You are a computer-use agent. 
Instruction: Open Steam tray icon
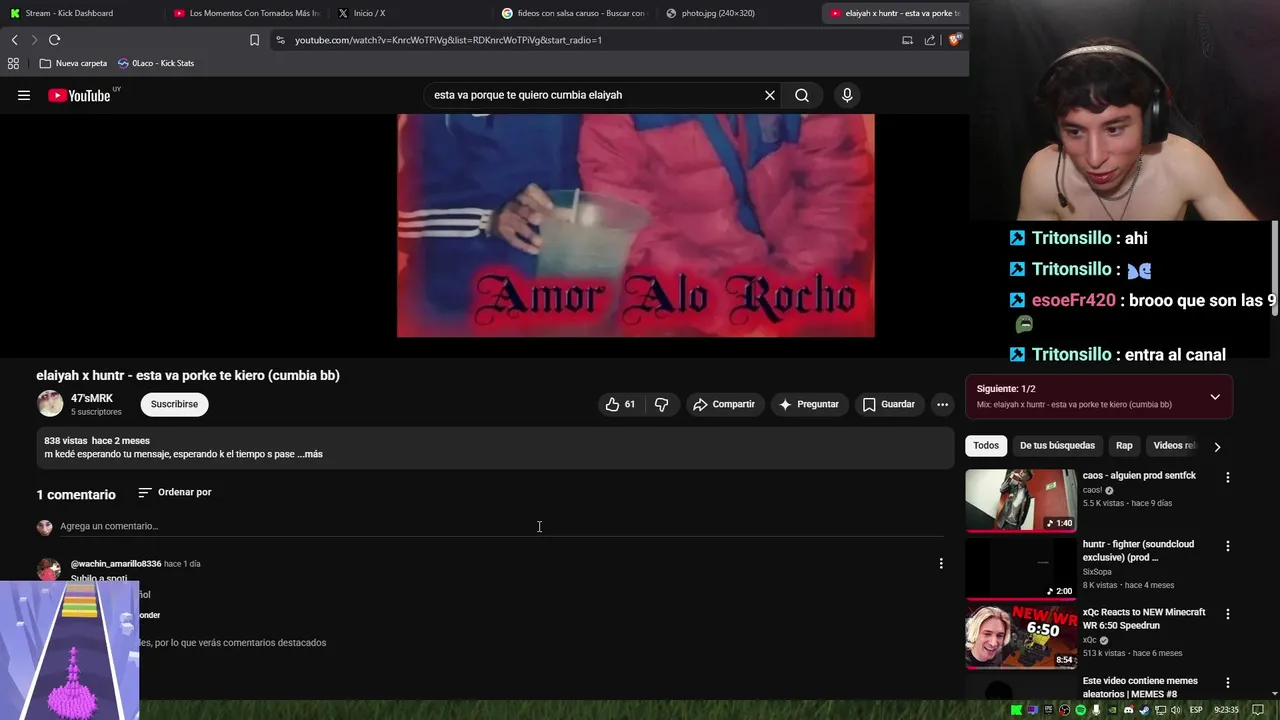coord(1144,710)
